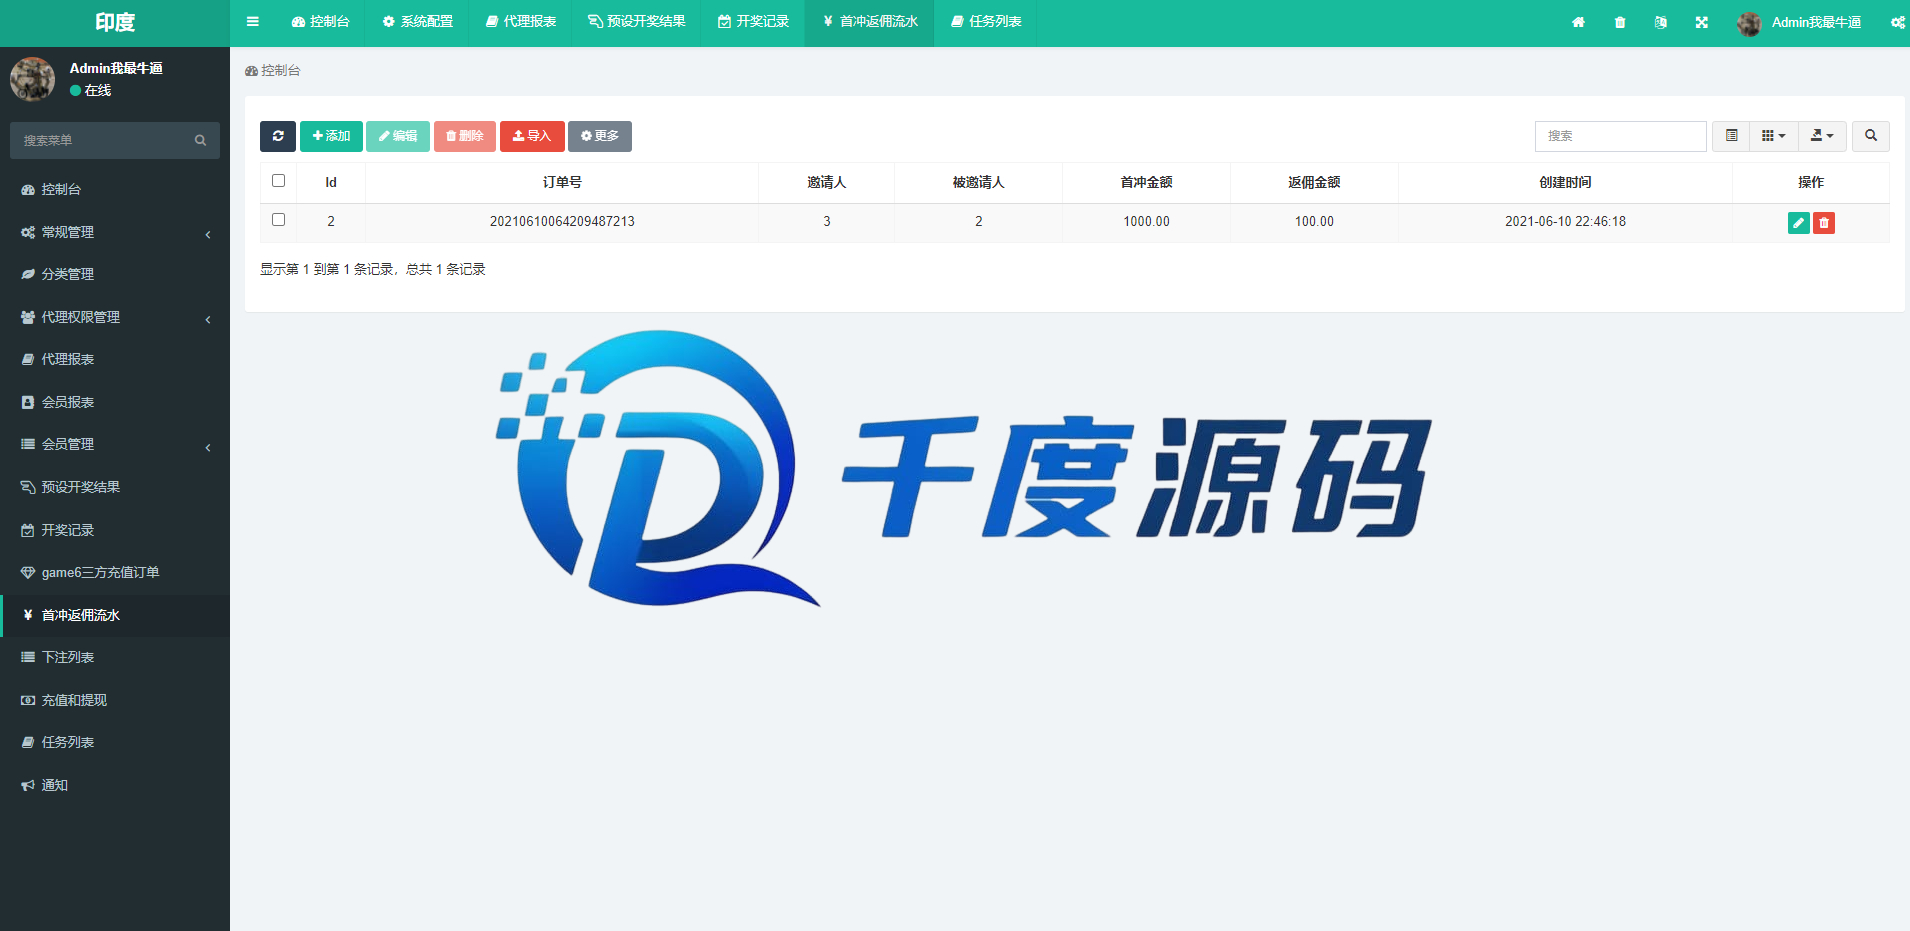Open the 控制台 tab in top bar
The width and height of the screenshot is (1910, 931).
pos(320,22)
